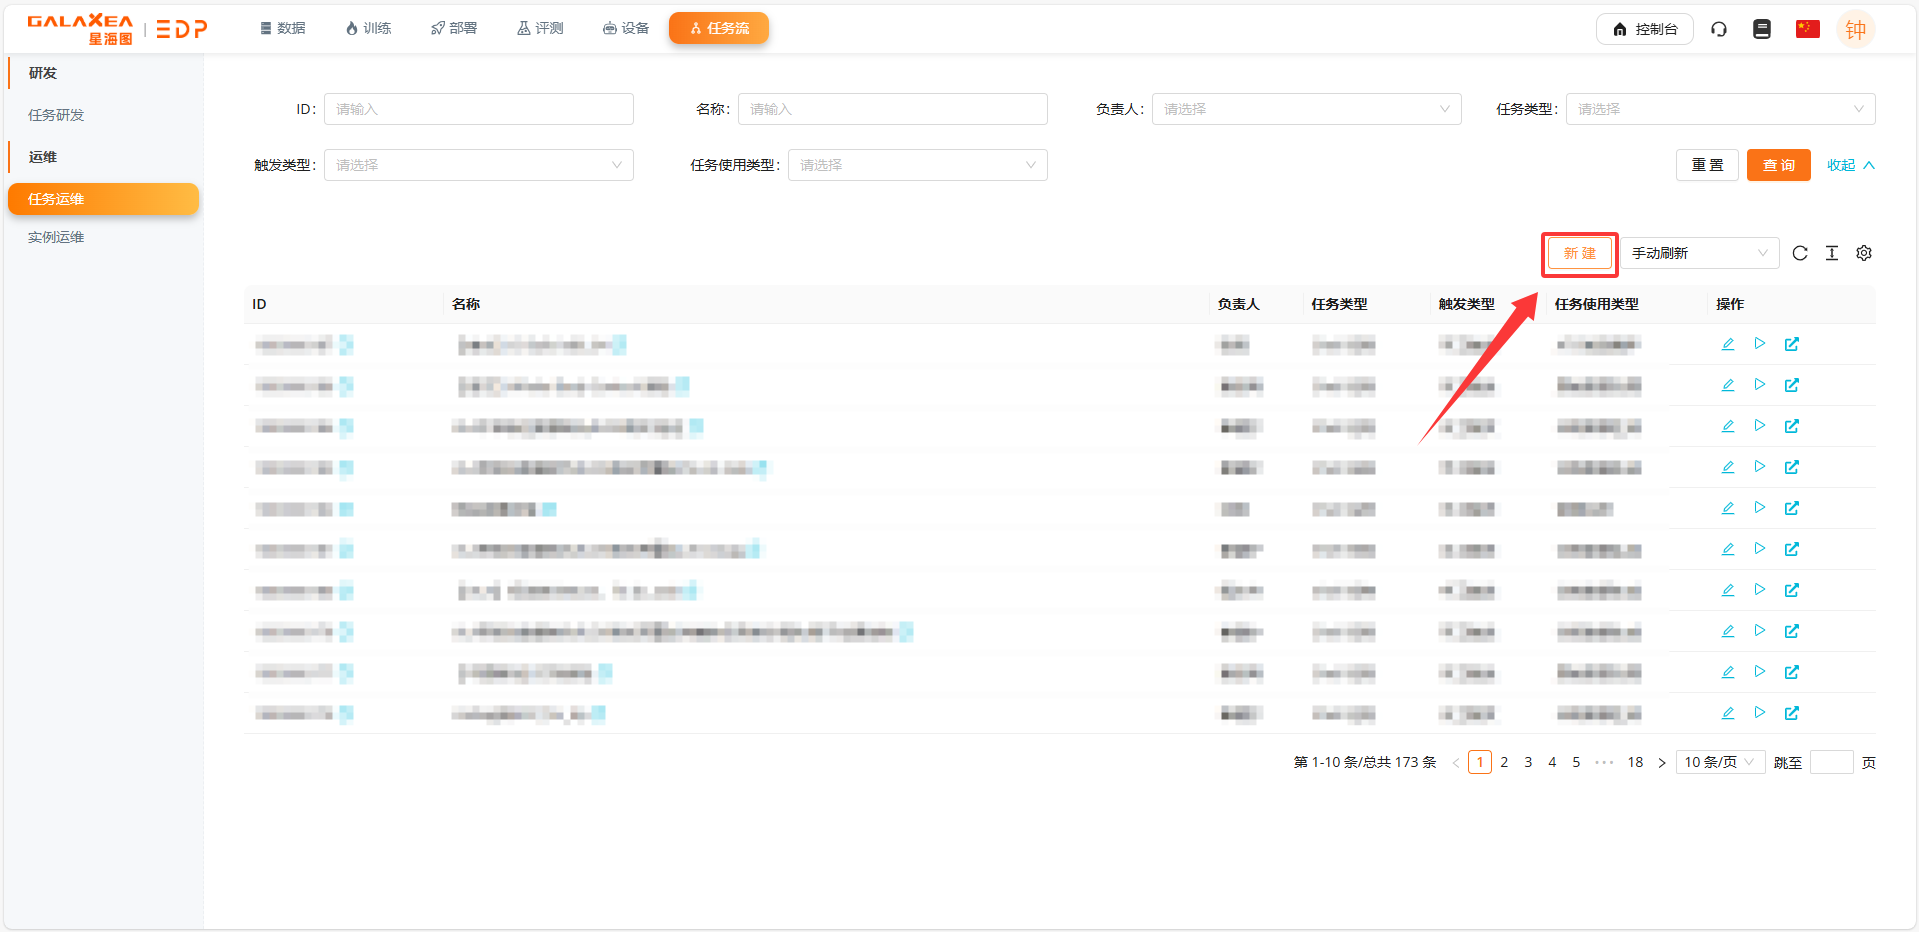This screenshot has height=932, width=1919.
Task: Go to page 2 in pagination
Action: coord(1504,762)
